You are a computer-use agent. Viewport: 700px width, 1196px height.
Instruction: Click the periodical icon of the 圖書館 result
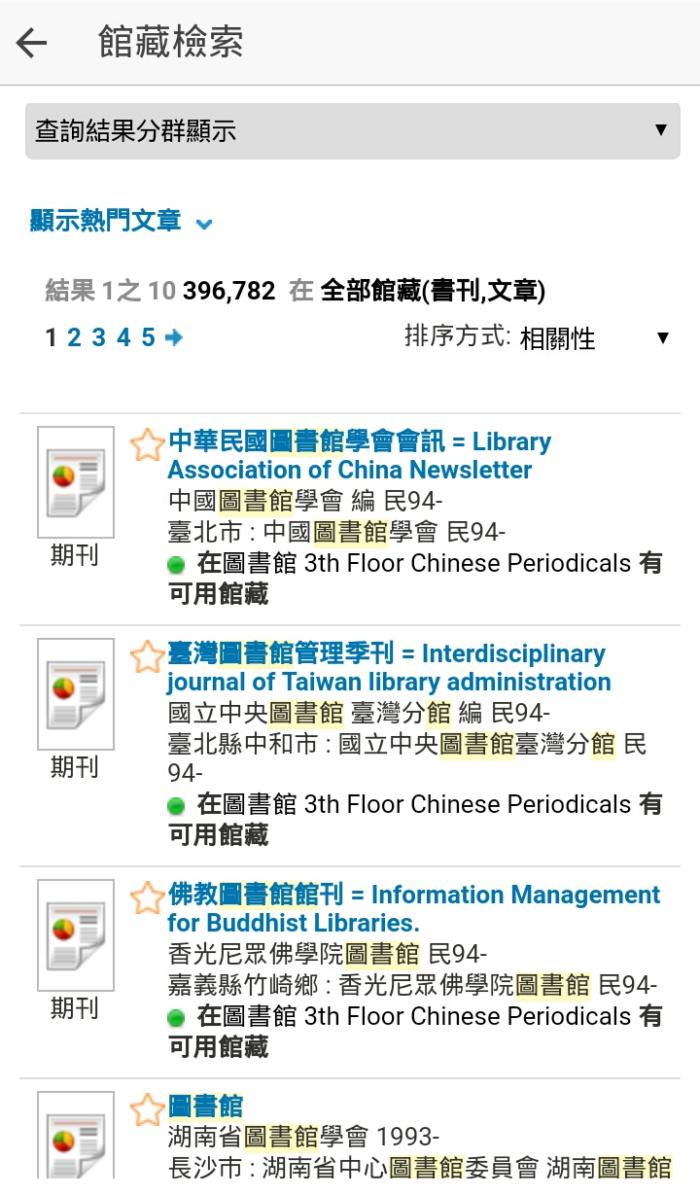(75, 1136)
